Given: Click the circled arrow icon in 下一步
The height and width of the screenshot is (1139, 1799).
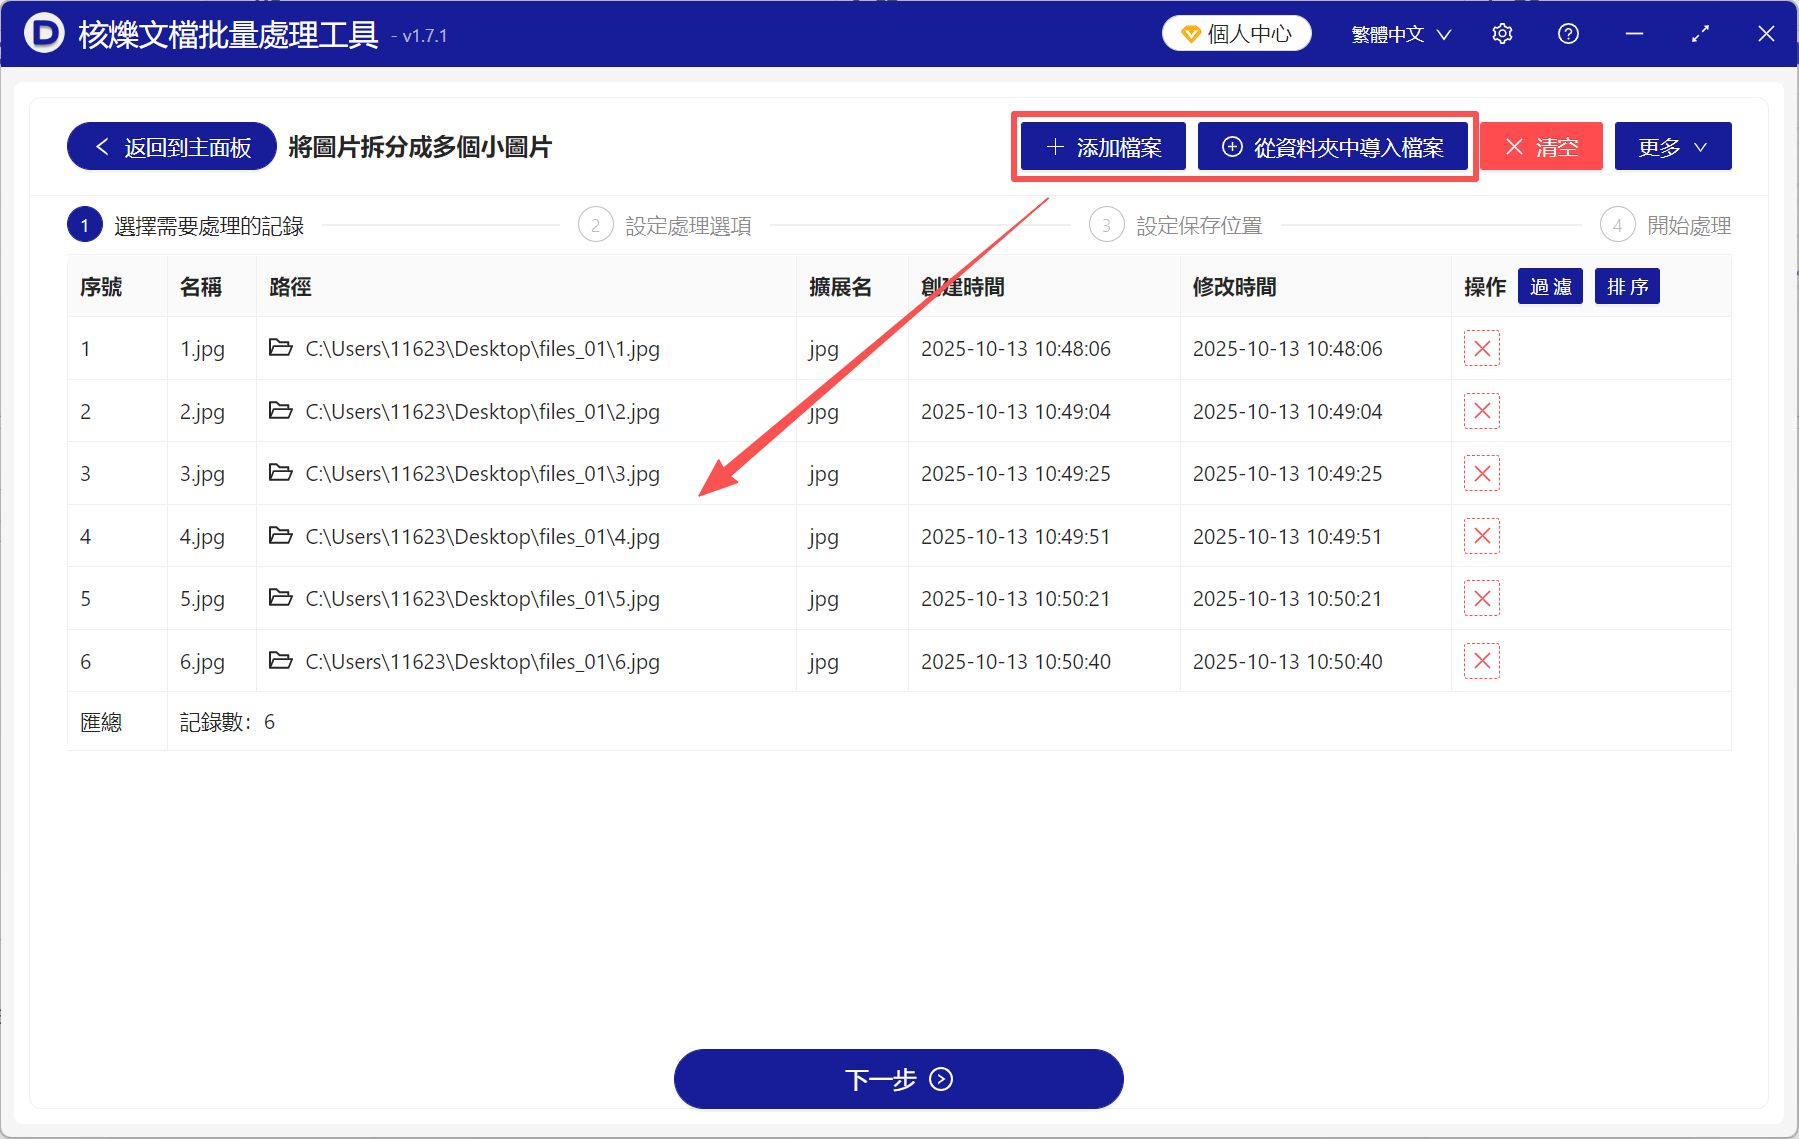Looking at the screenshot, I should [x=940, y=1079].
